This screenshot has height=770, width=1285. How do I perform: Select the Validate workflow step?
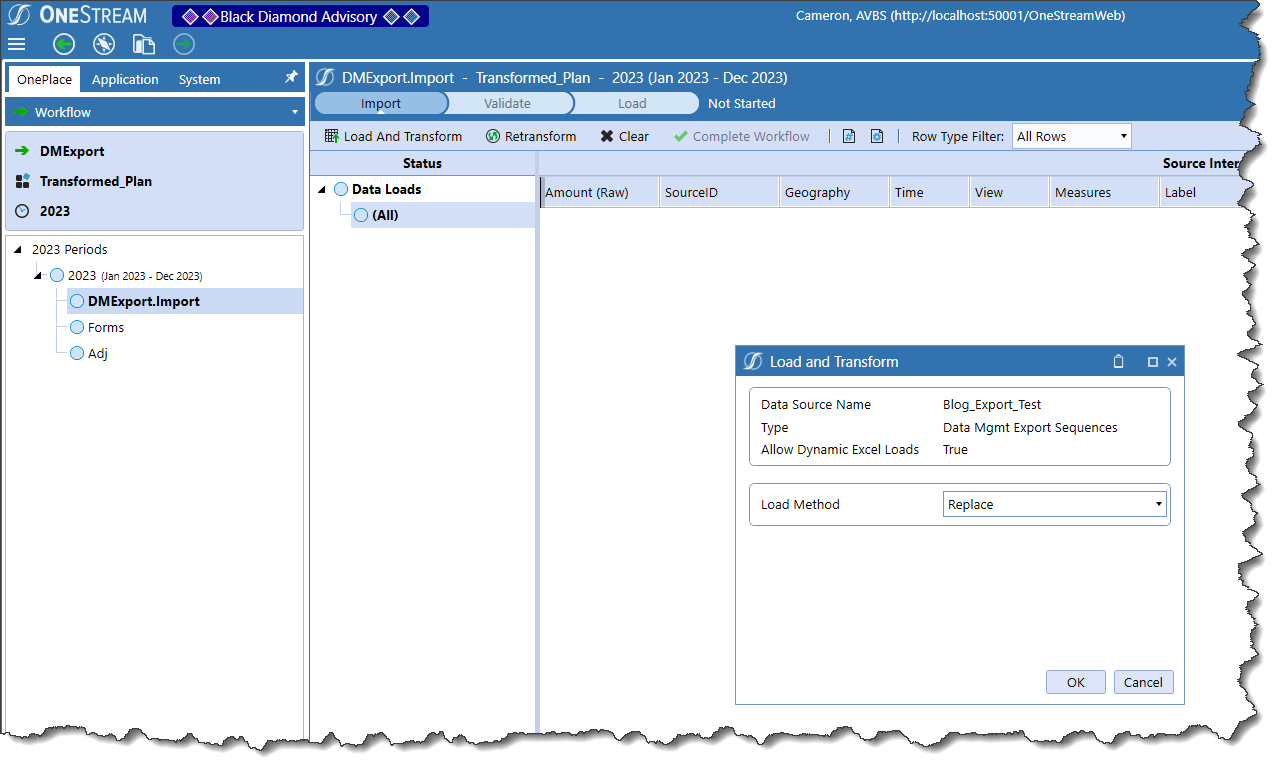508,103
